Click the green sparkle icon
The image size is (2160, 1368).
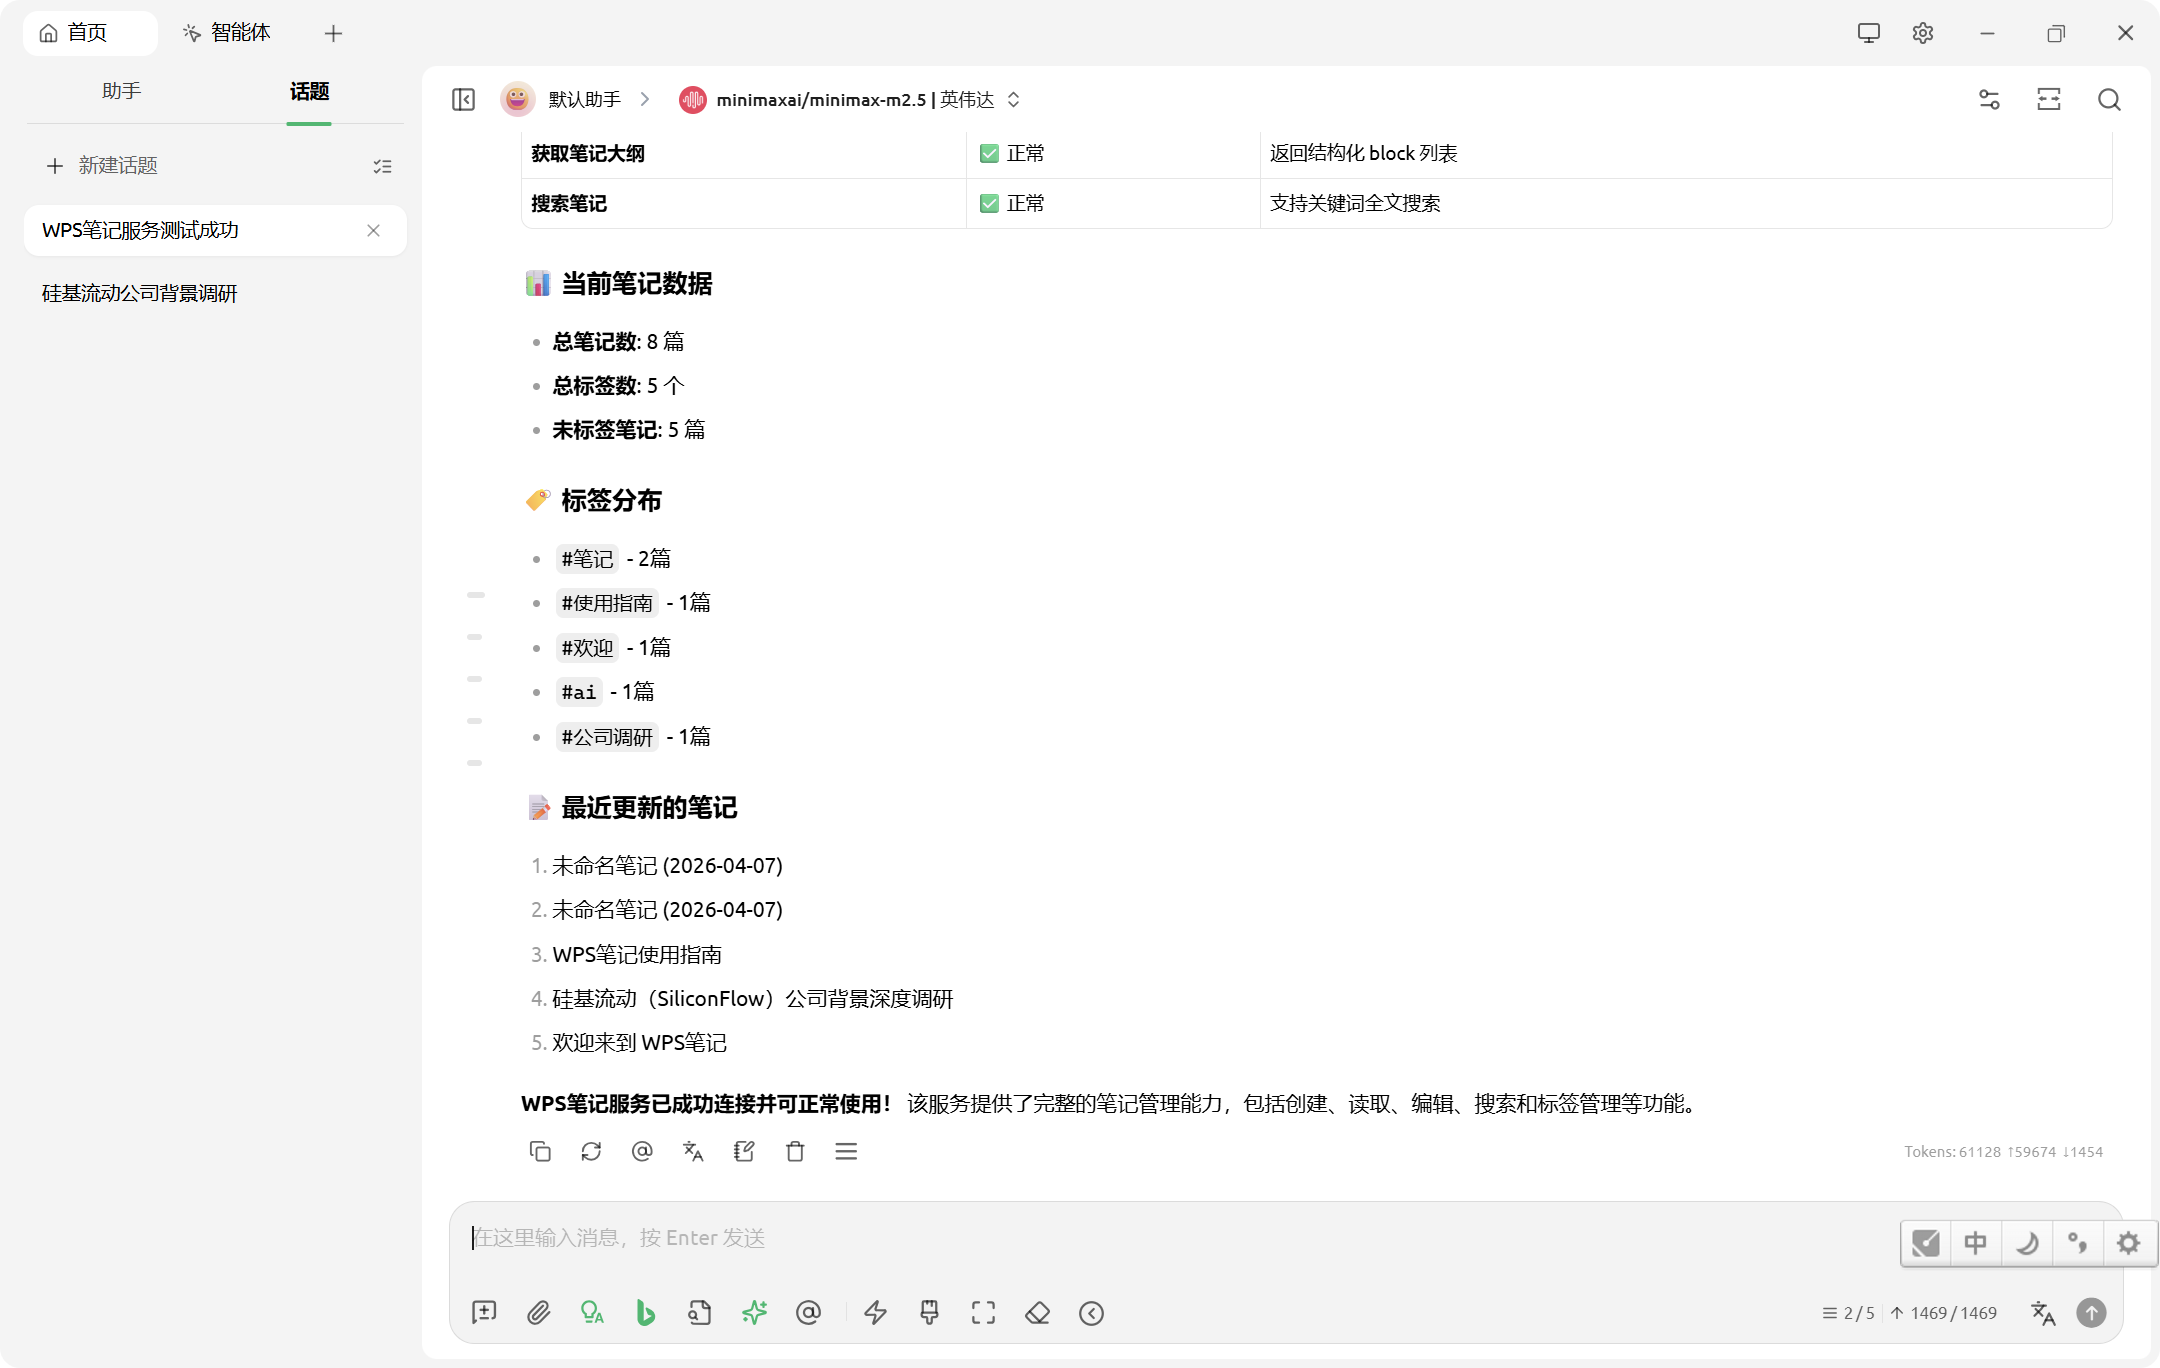pyautogui.click(x=754, y=1312)
